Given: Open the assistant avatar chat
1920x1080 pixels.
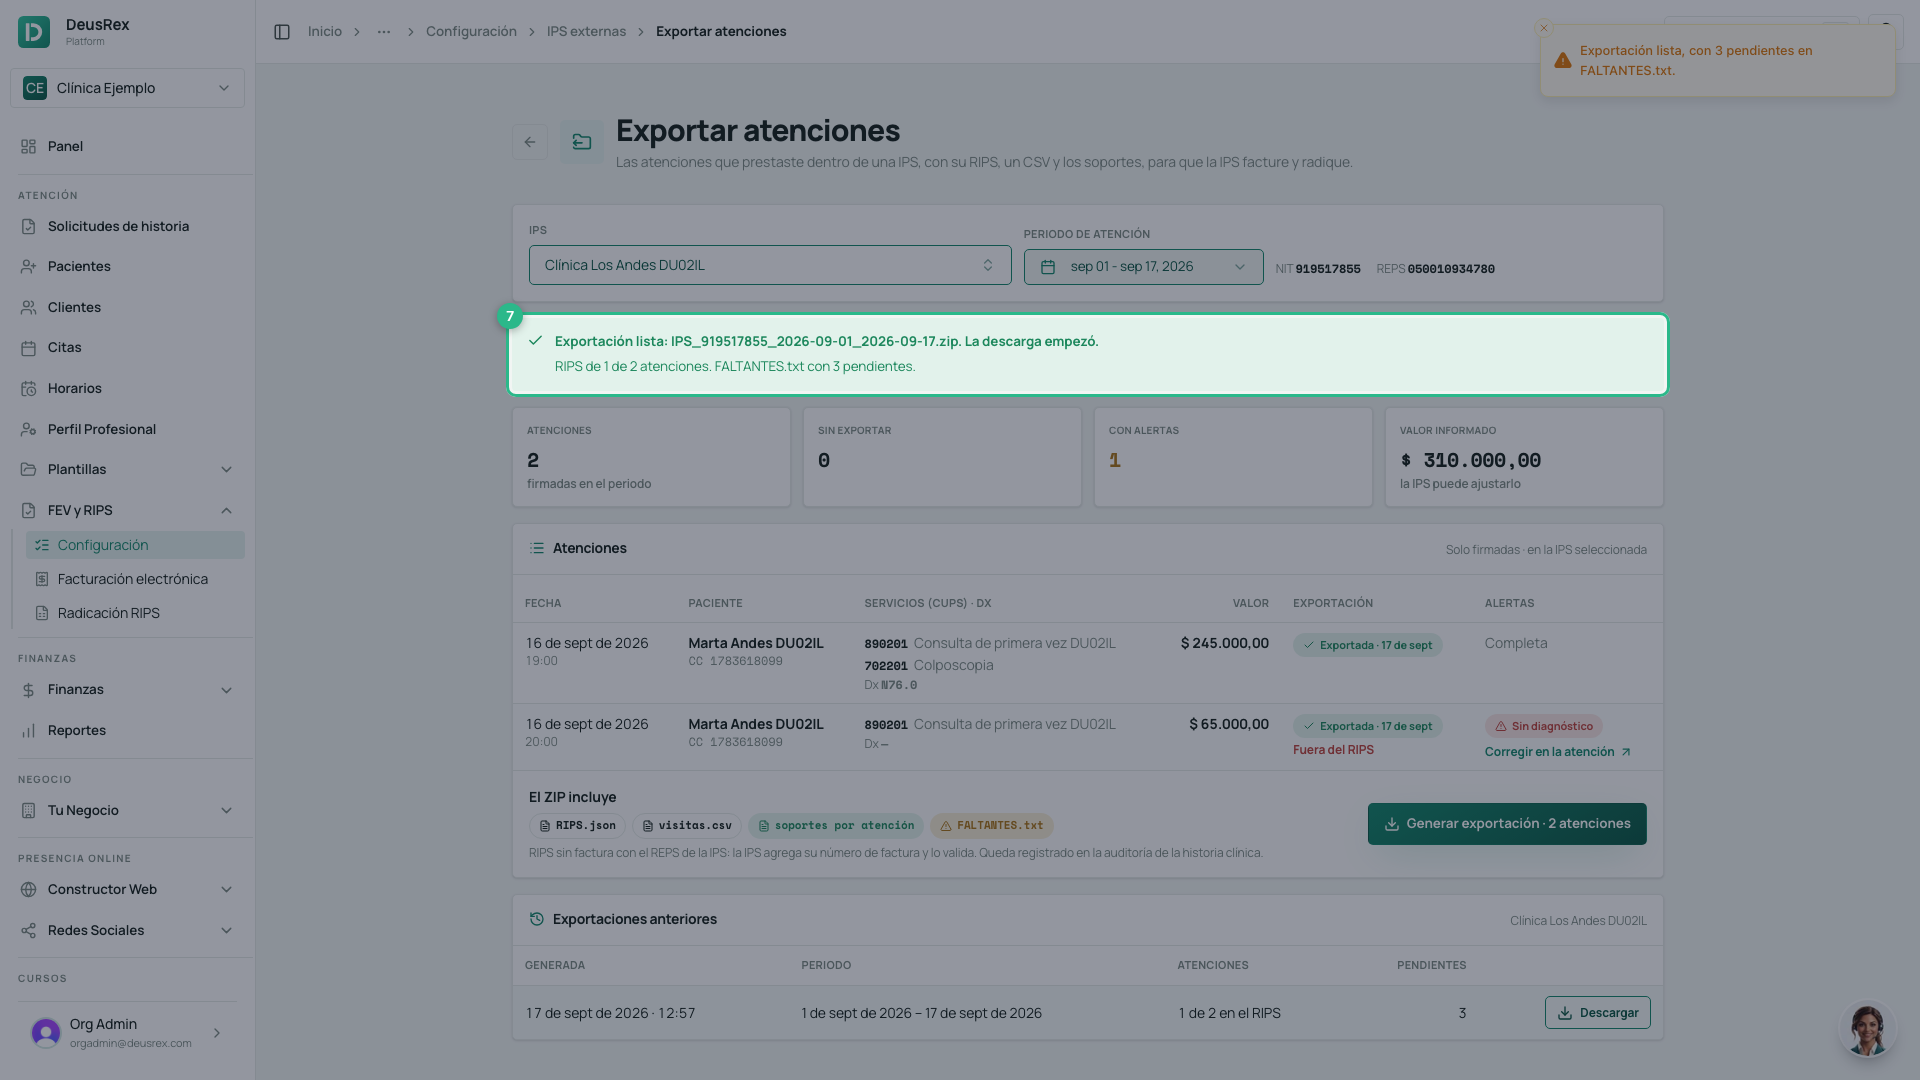Looking at the screenshot, I should pyautogui.click(x=1867, y=1030).
